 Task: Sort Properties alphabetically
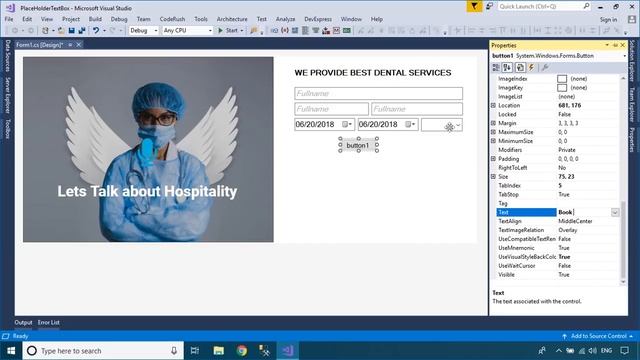[507, 67]
